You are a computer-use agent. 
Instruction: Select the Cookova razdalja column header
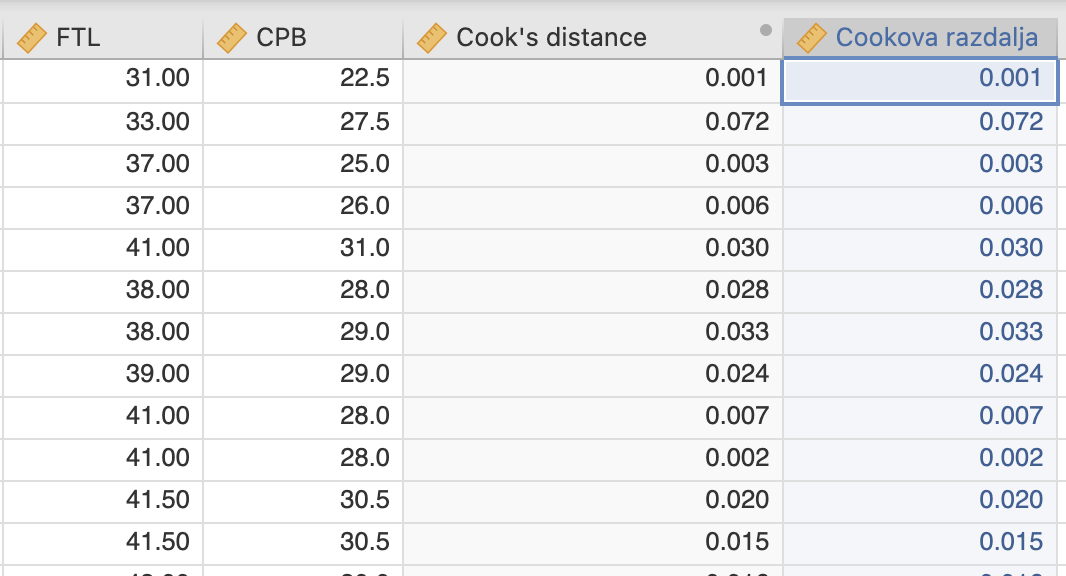click(x=921, y=38)
